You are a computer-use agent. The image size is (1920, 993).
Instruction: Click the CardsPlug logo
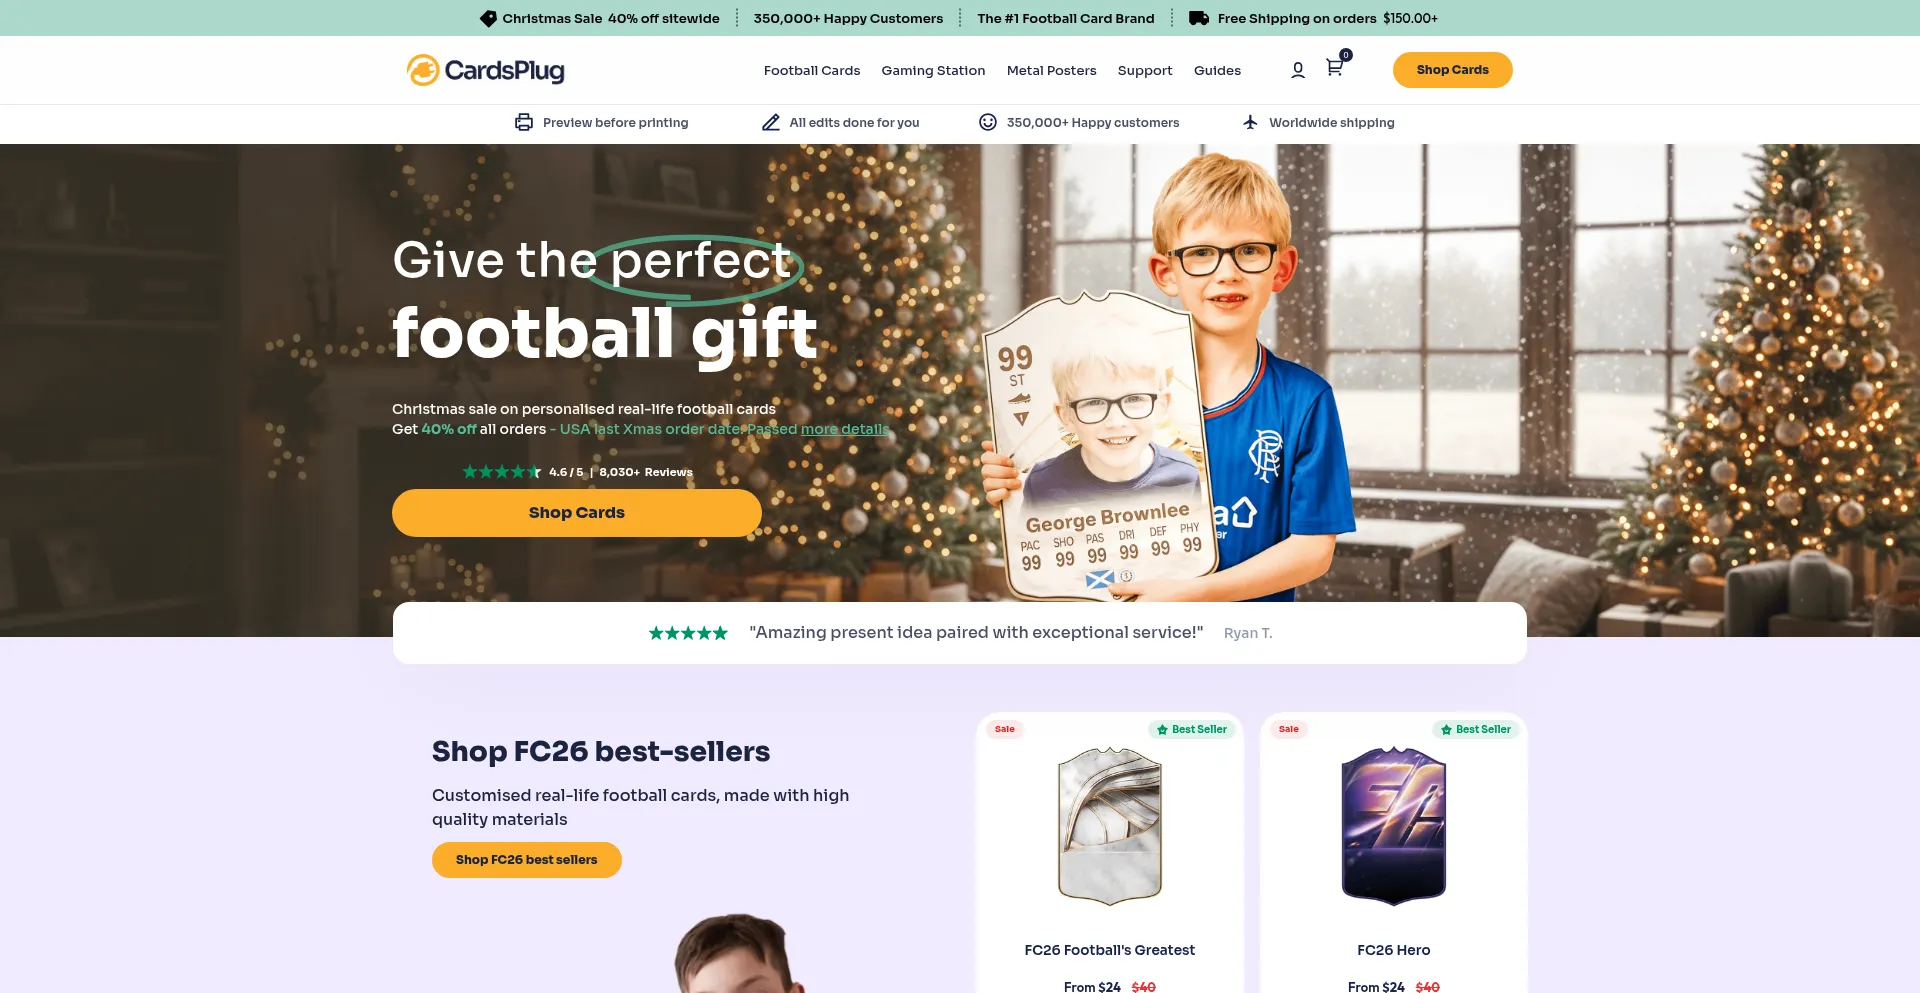point(485,70)
